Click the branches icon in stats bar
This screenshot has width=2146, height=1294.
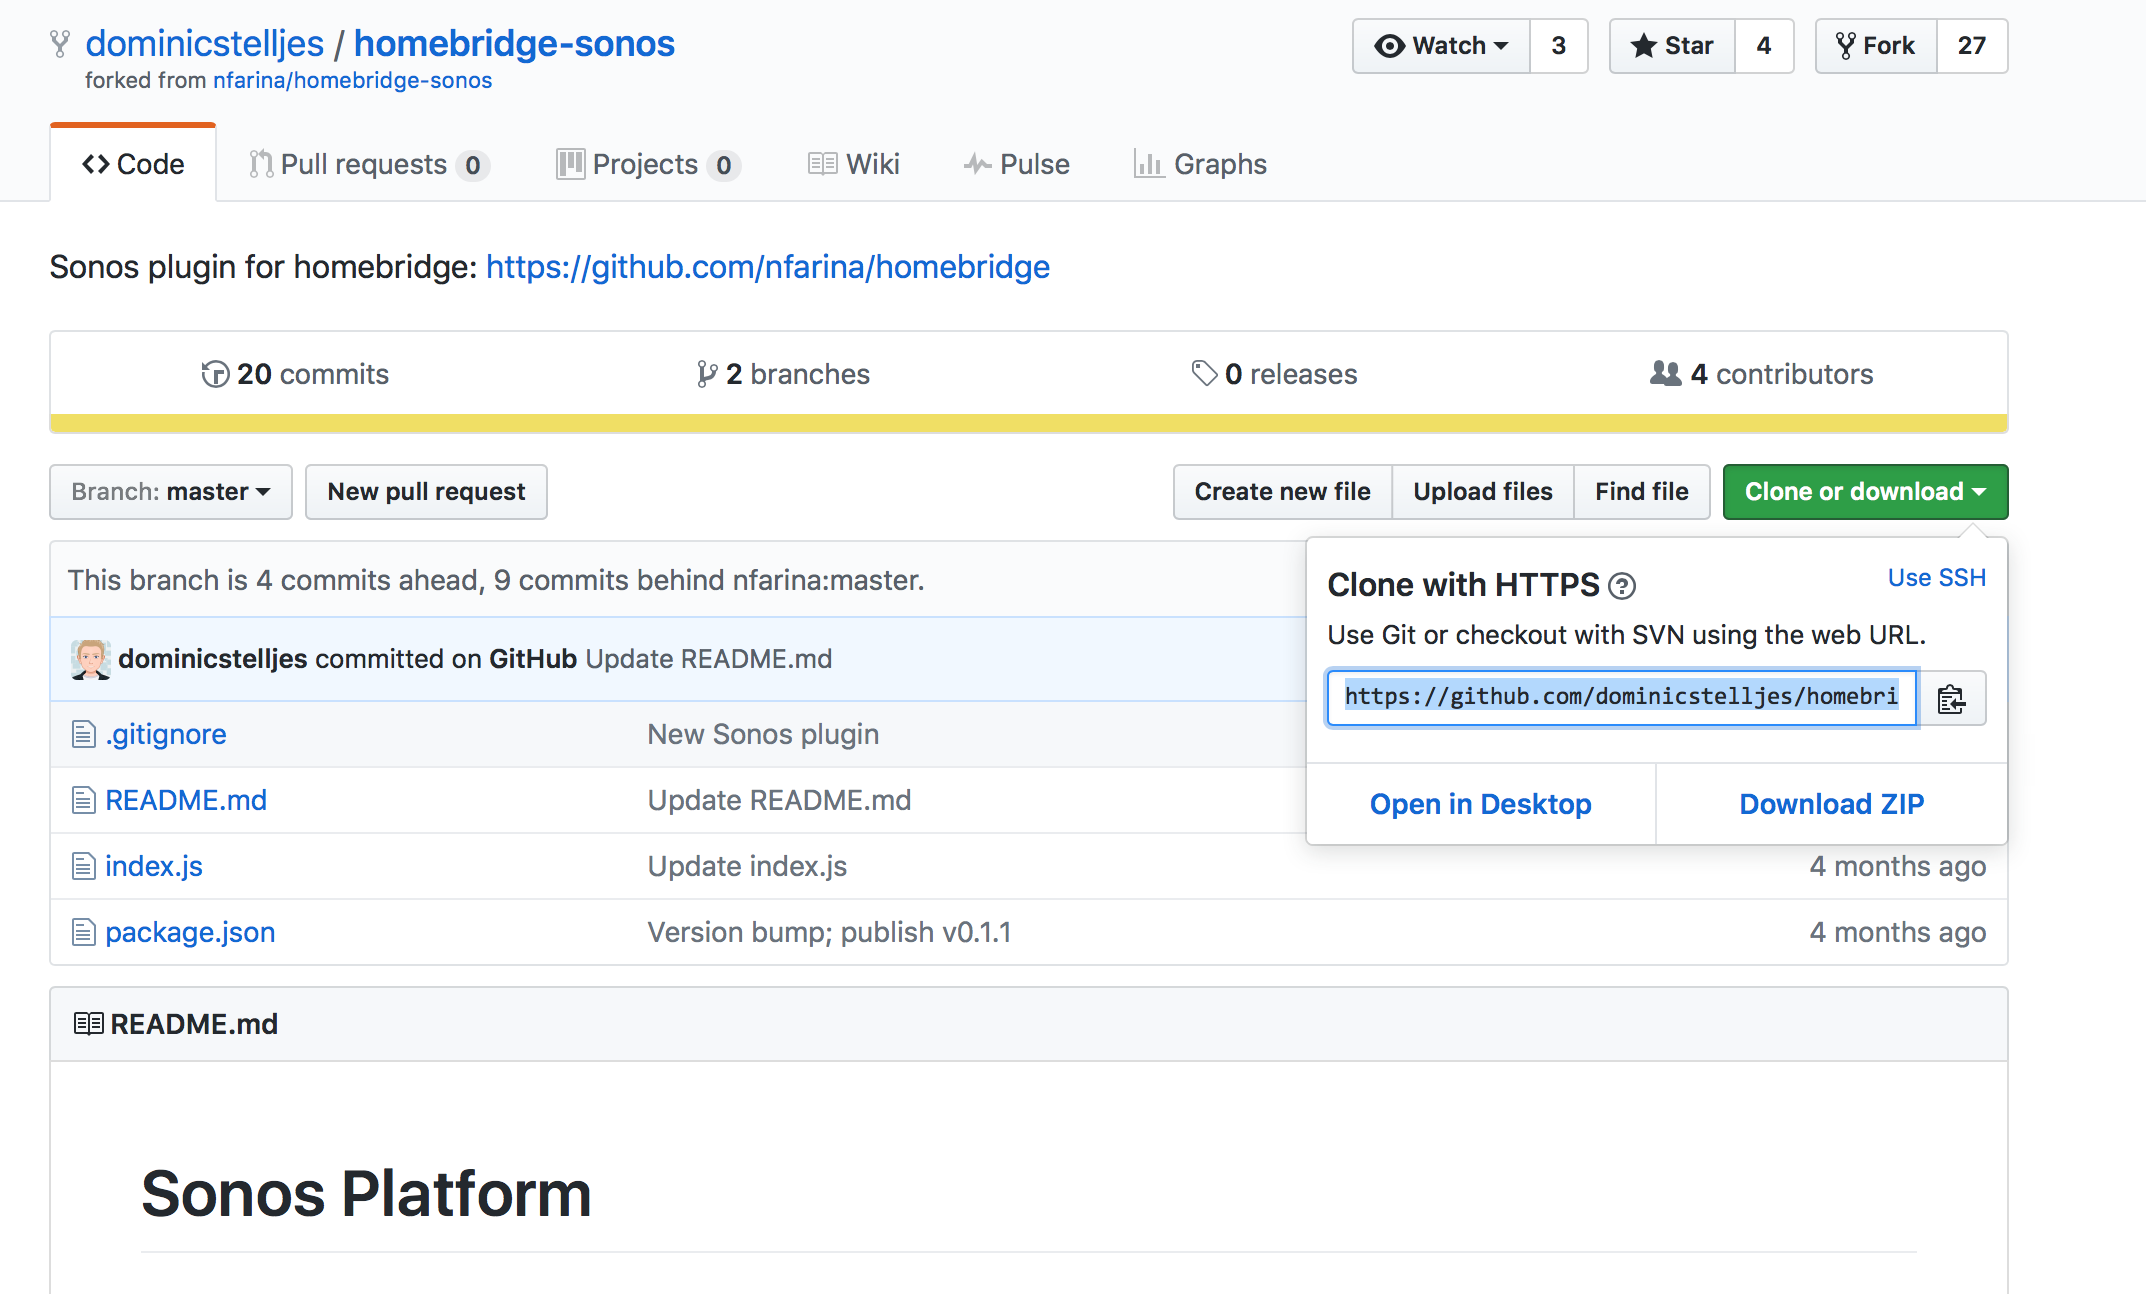pyautogui.click(x=707, y=374)
